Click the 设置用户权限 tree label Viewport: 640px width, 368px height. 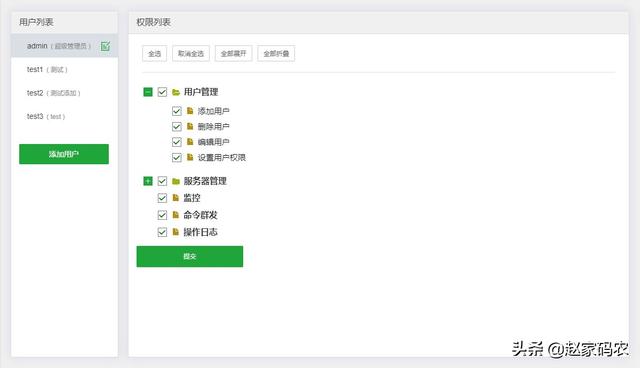pos(222,157)
